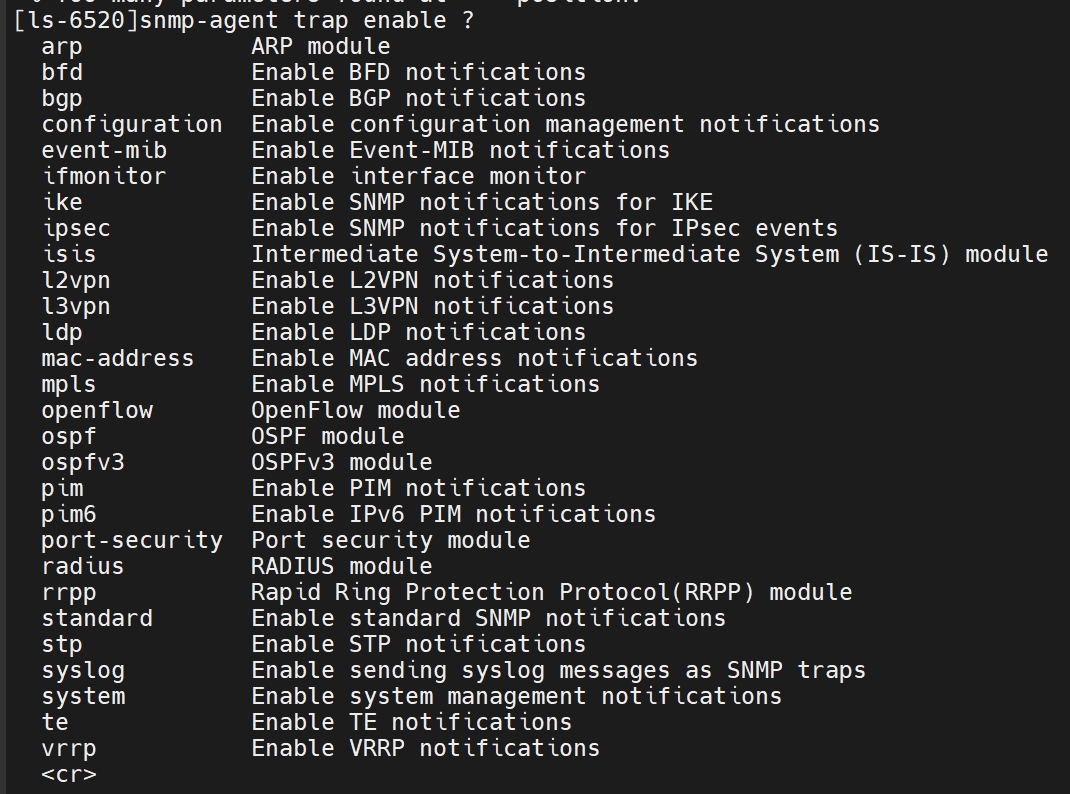Click the 'ipsec' option text

click(76, 229)
